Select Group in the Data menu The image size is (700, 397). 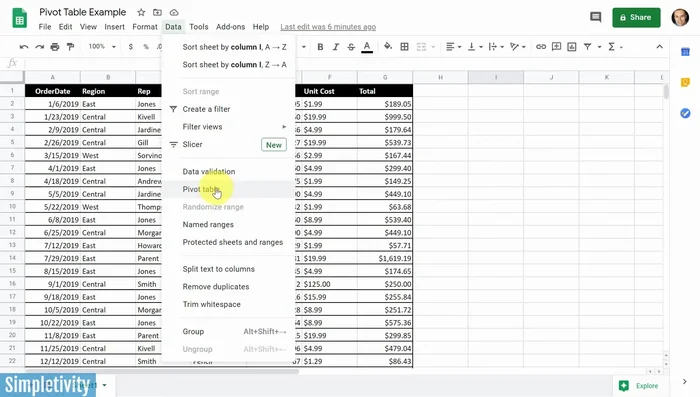pos(228,331)
